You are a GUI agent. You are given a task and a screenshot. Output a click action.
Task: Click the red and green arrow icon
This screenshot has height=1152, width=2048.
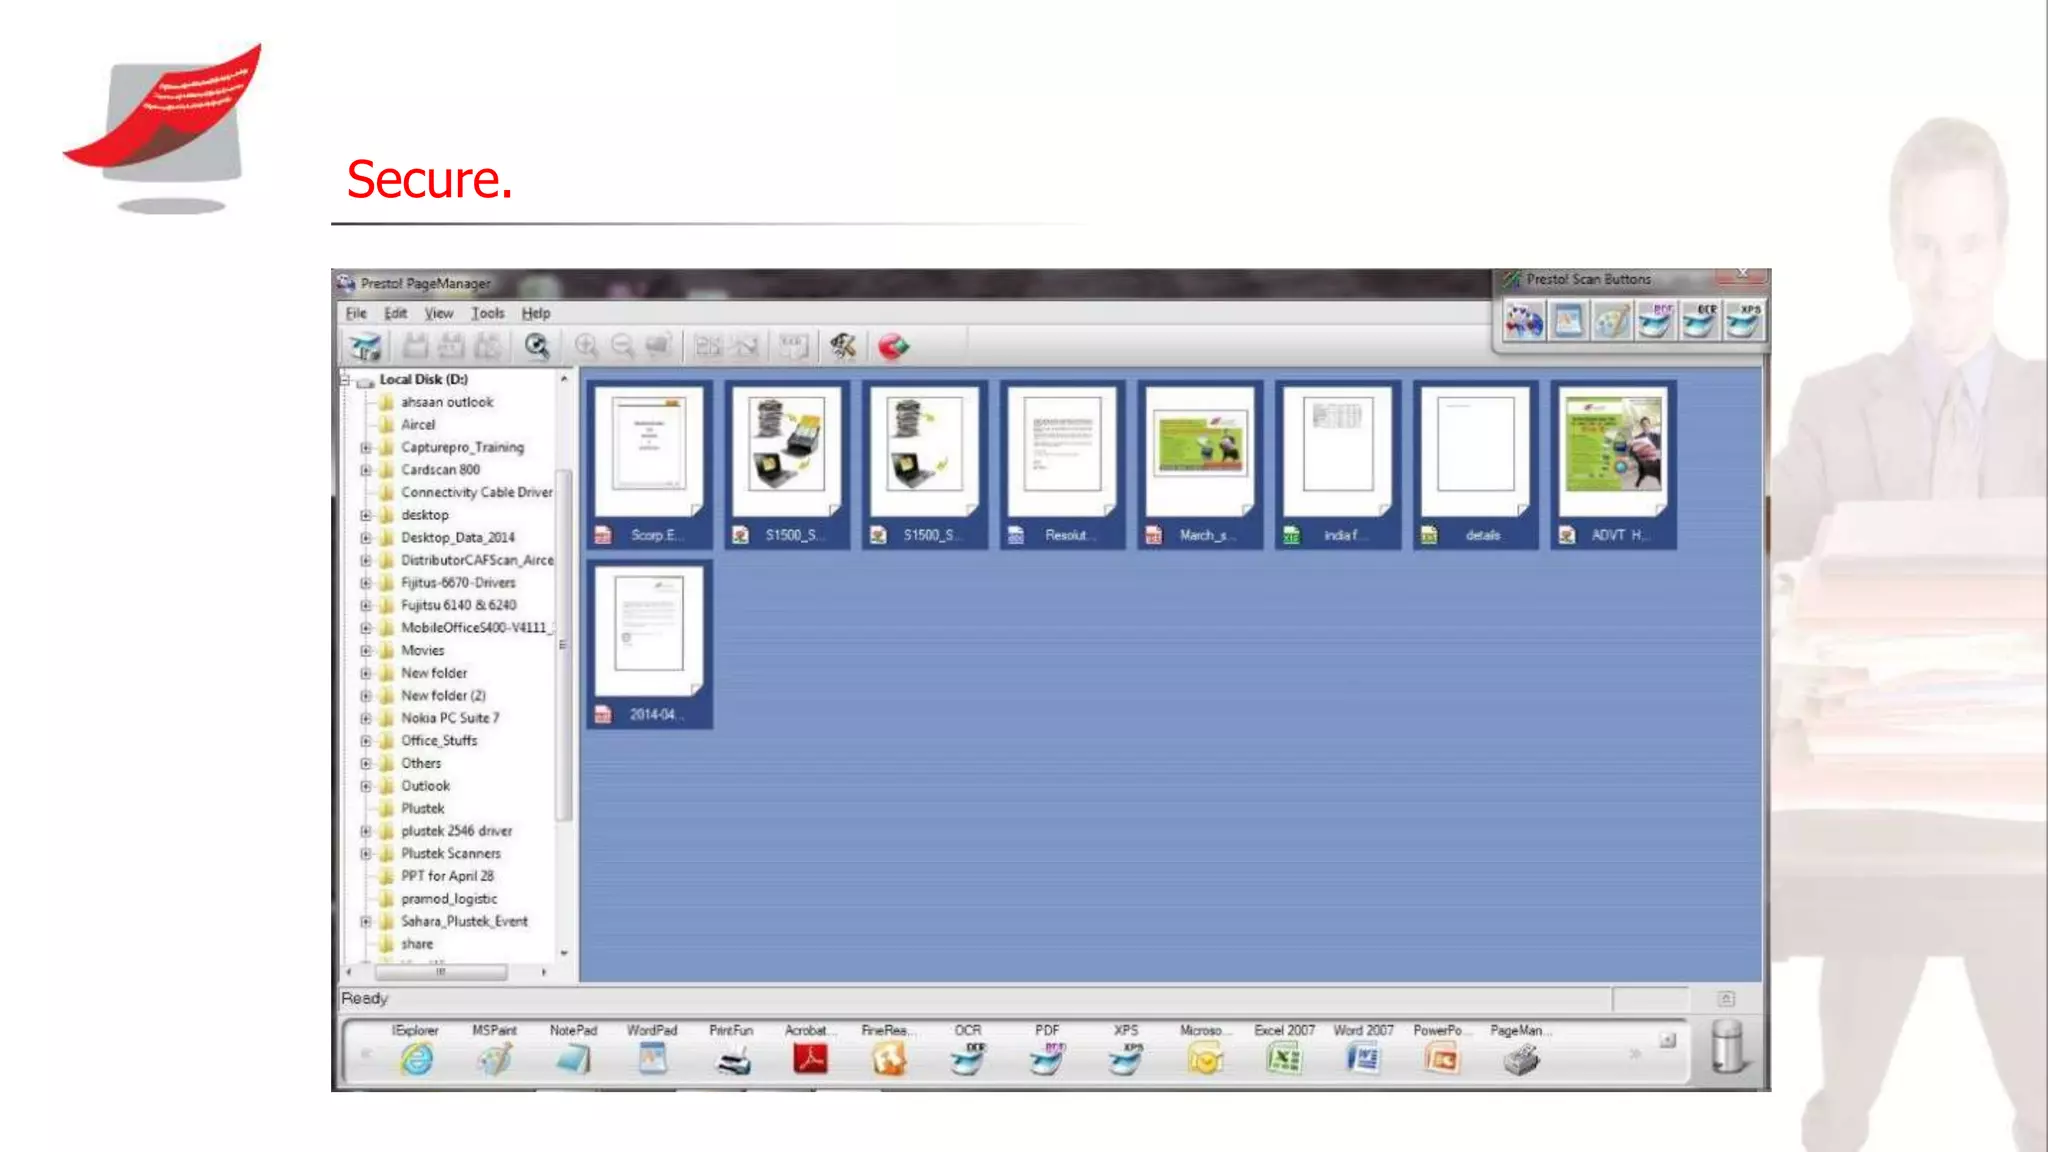click(893, 347)
